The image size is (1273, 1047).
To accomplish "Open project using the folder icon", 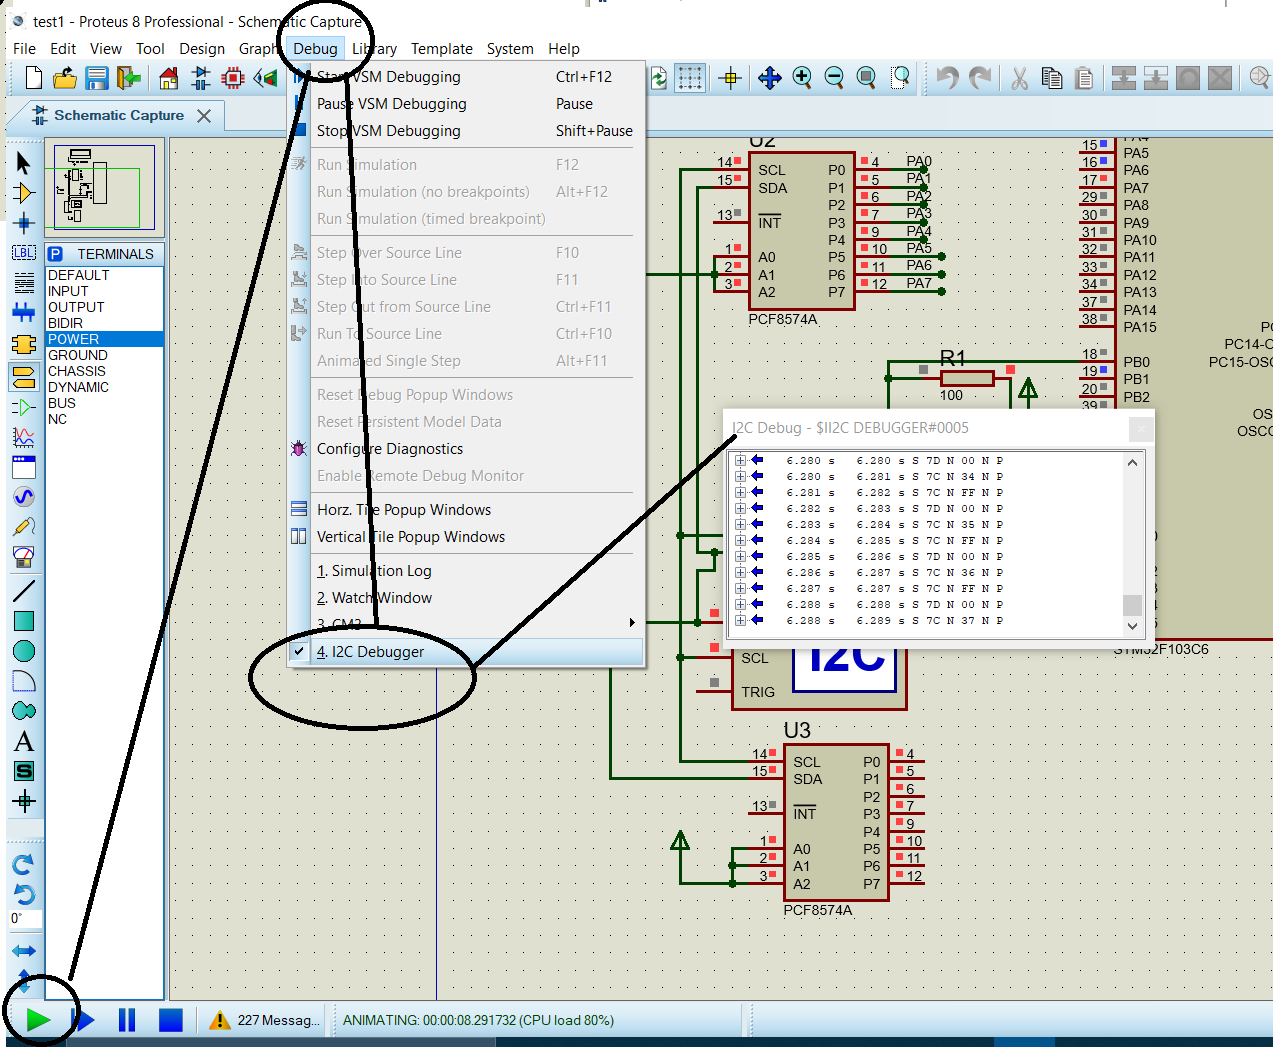I will [65, 78].
